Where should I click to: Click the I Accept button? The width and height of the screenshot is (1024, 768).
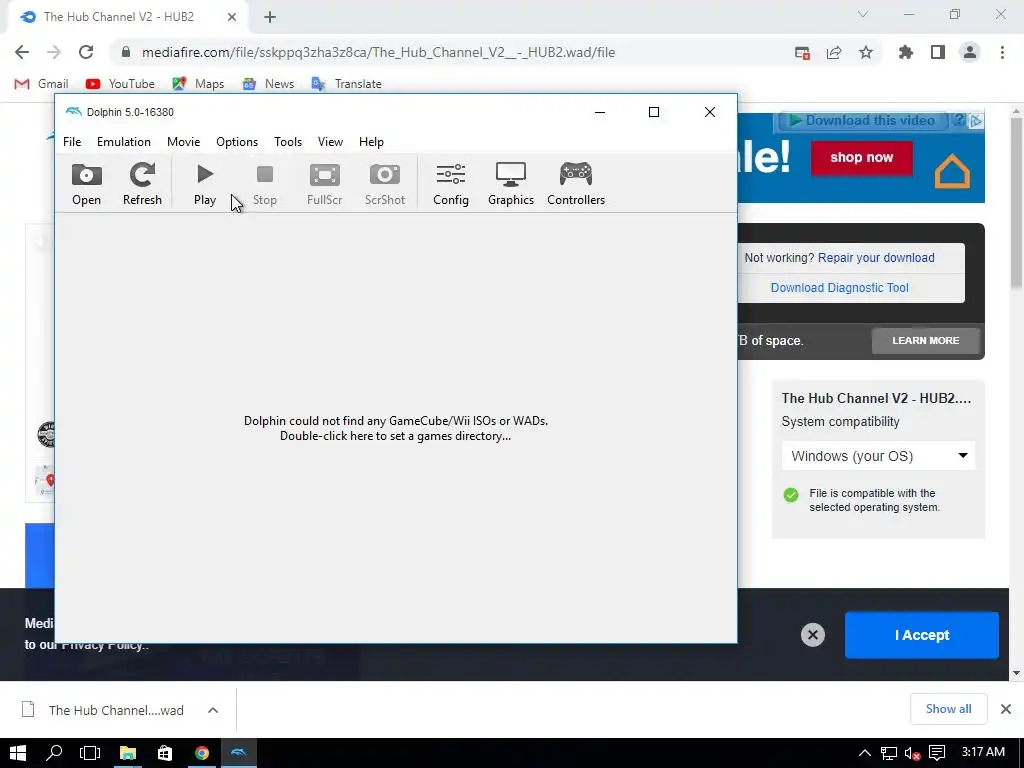[921, 635]
